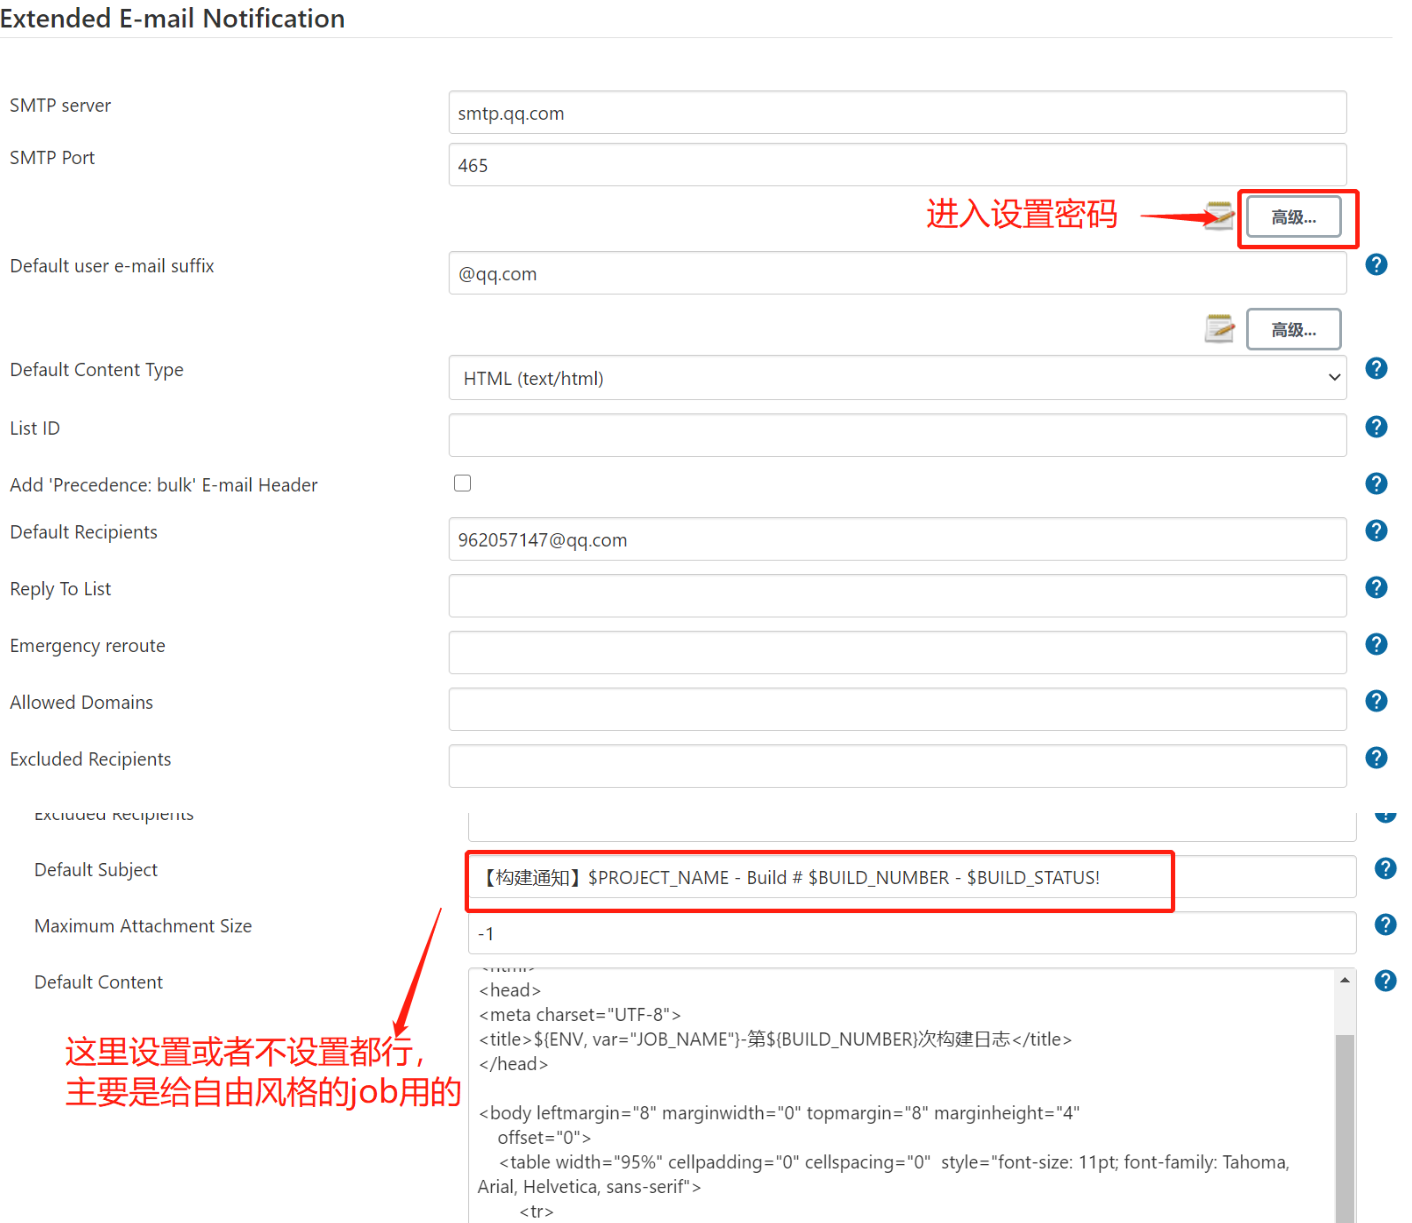Show help for Precedence bulk header option
This screenshot has width=1412, height=1223.
tap(1376, 484)
